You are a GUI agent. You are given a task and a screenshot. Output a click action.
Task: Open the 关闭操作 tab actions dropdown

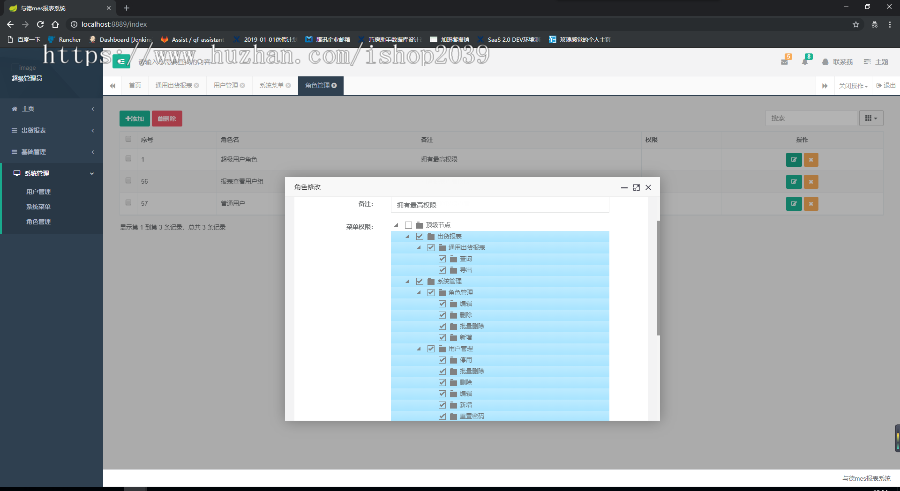(853, 86)
